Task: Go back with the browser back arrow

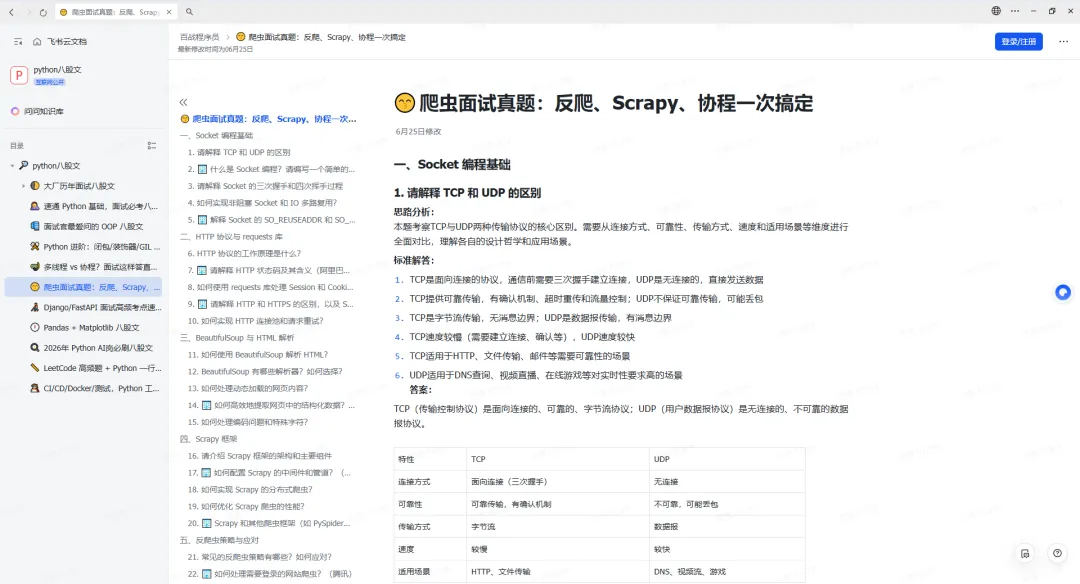Action: point(11,12)
